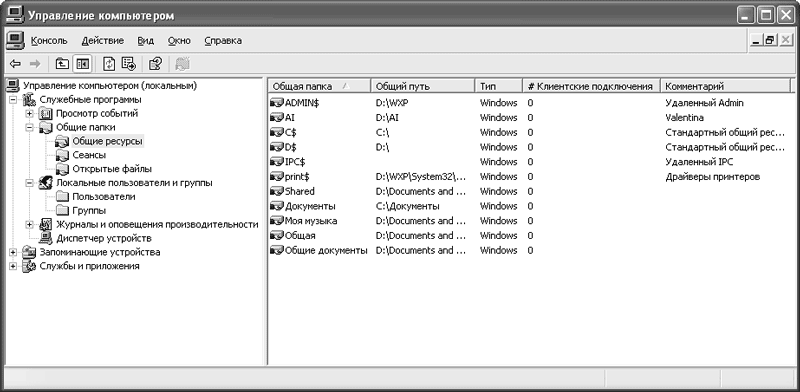The width and height of the screenshot is (800, 392).
Task: Select the print$ shared folder icon
Action: click(x=277, y=177)
